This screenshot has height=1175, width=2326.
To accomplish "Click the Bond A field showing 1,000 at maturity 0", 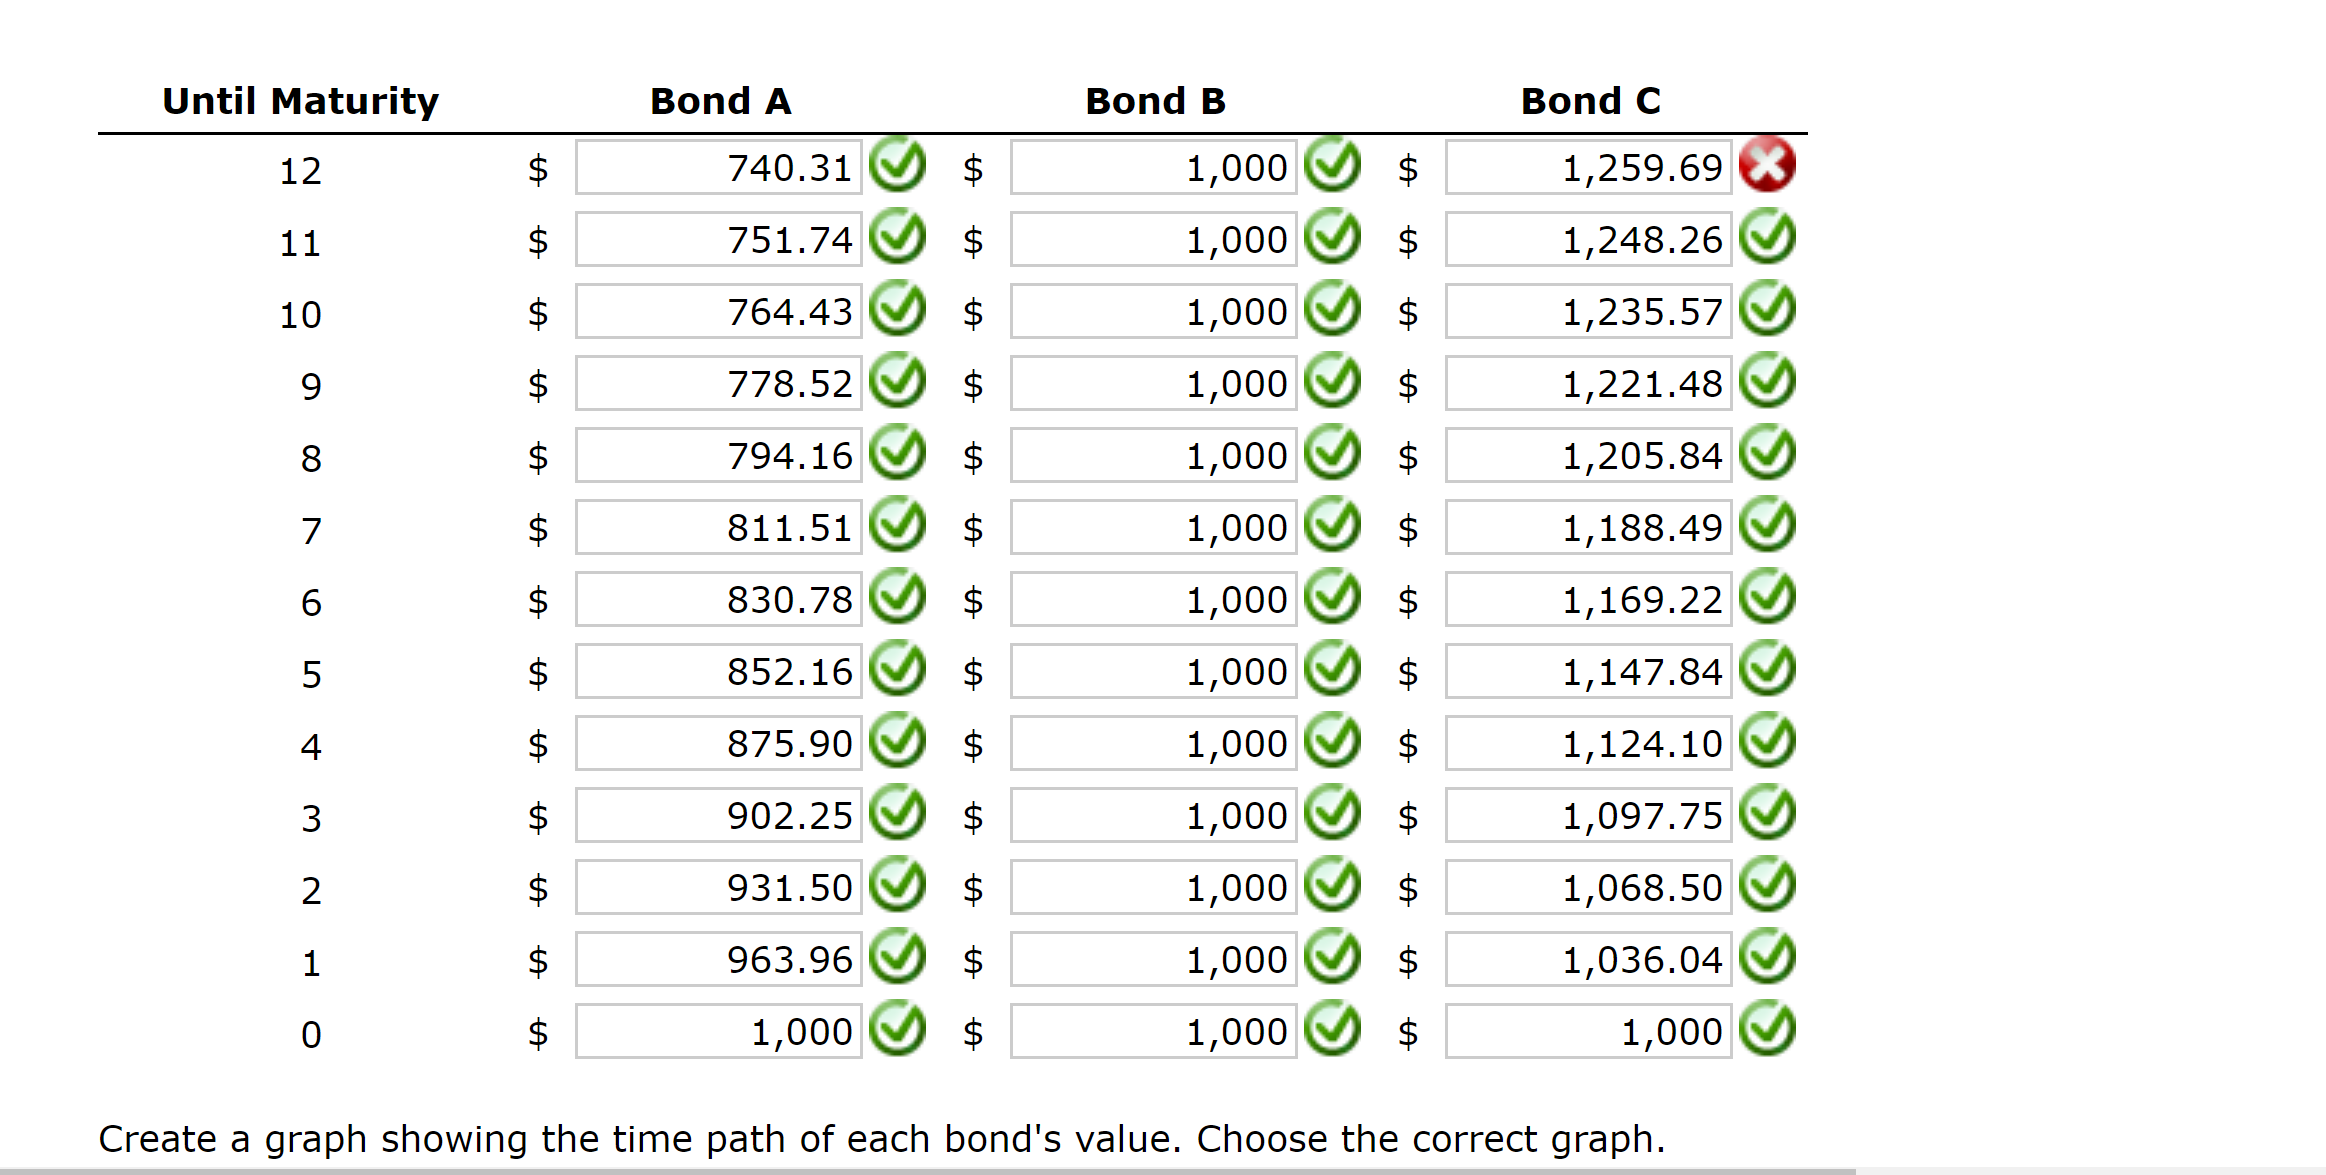I will [718, 1030].
